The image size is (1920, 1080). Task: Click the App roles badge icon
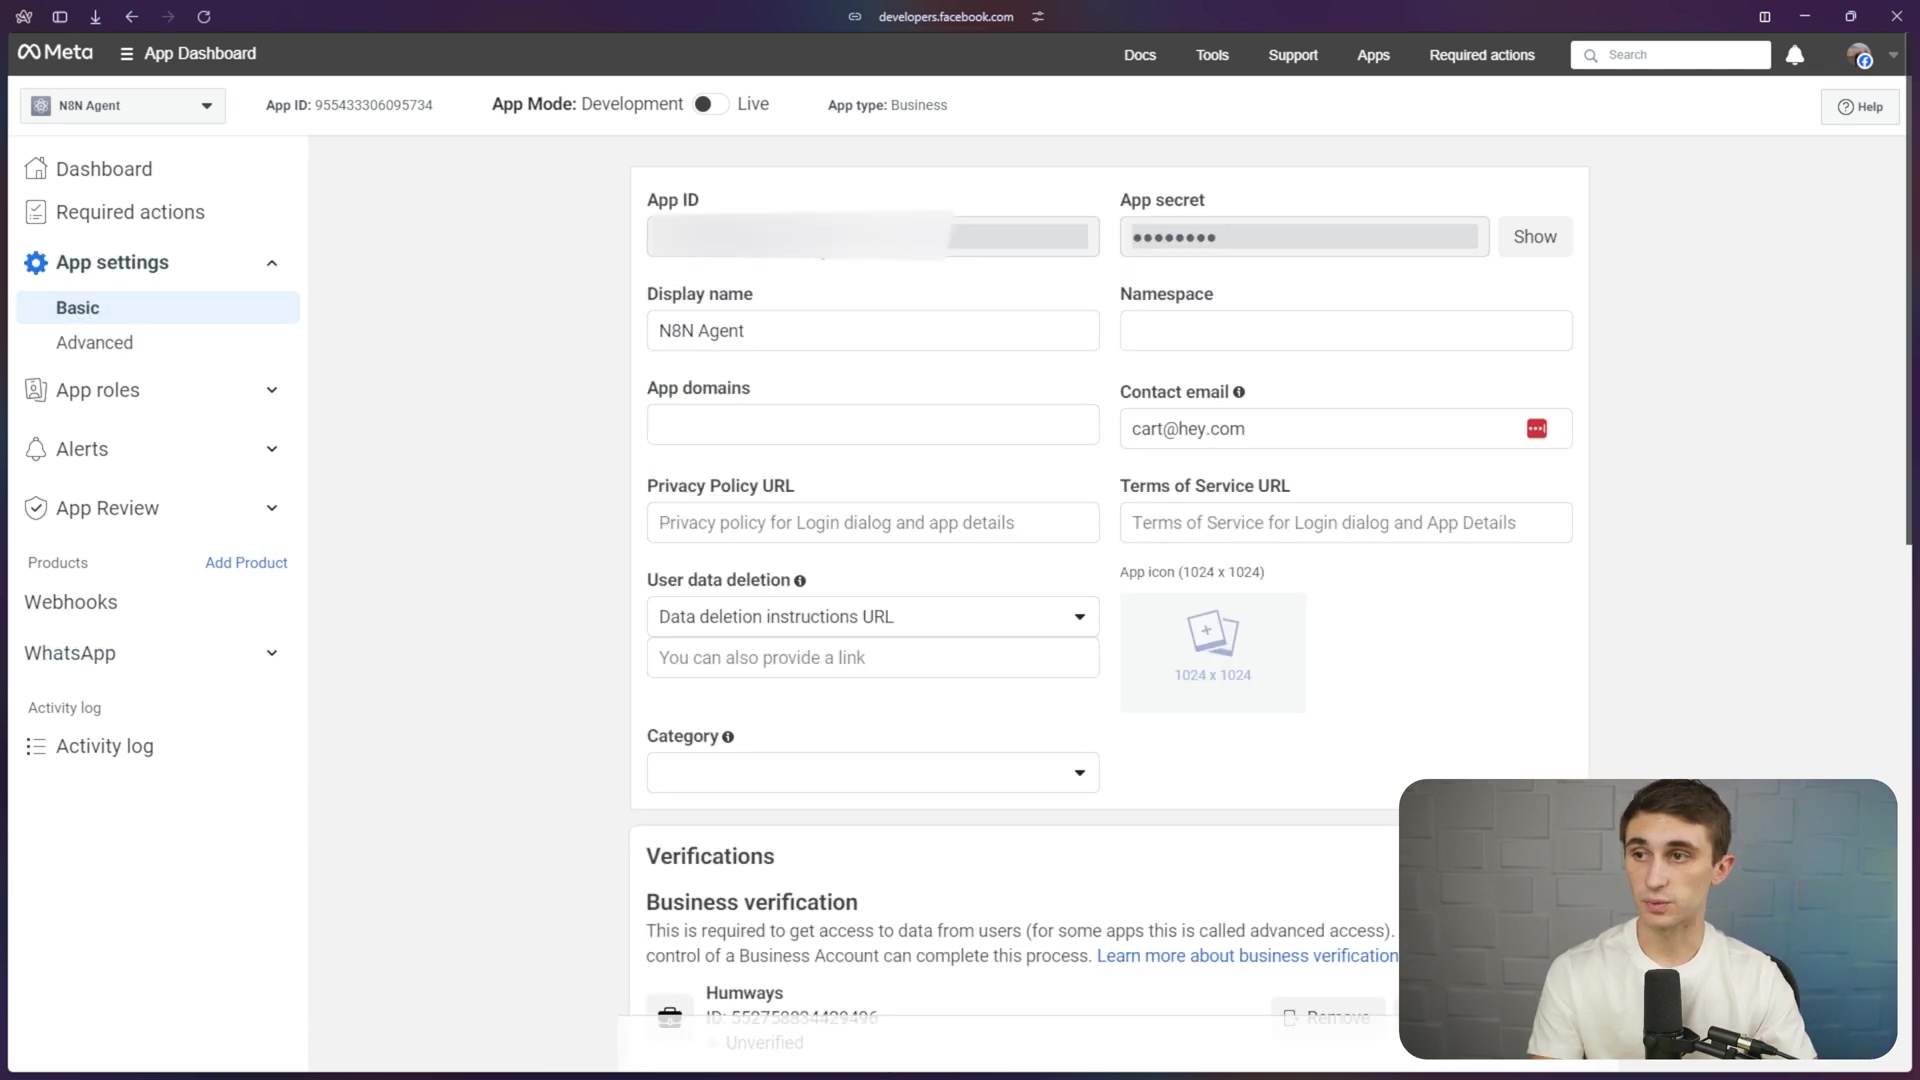pos(36,390)
